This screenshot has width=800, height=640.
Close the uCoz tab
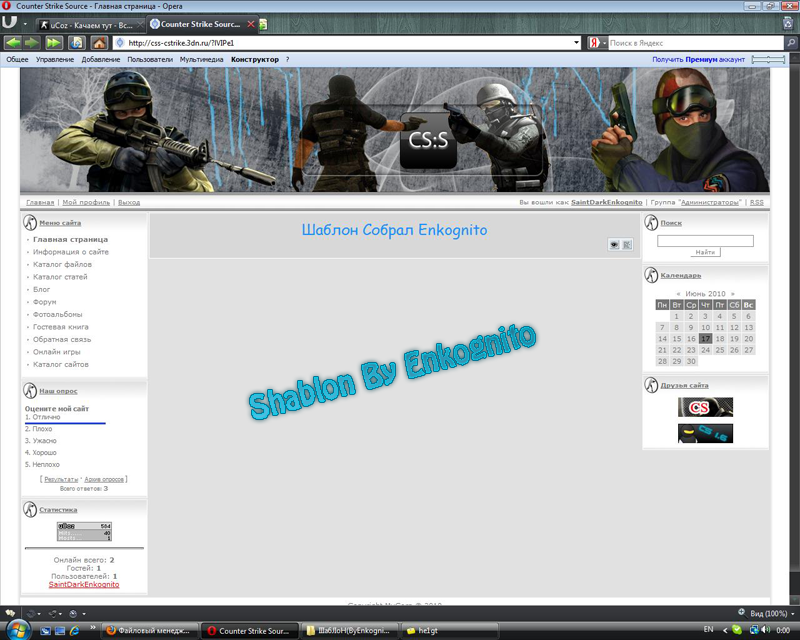[140, 24]
